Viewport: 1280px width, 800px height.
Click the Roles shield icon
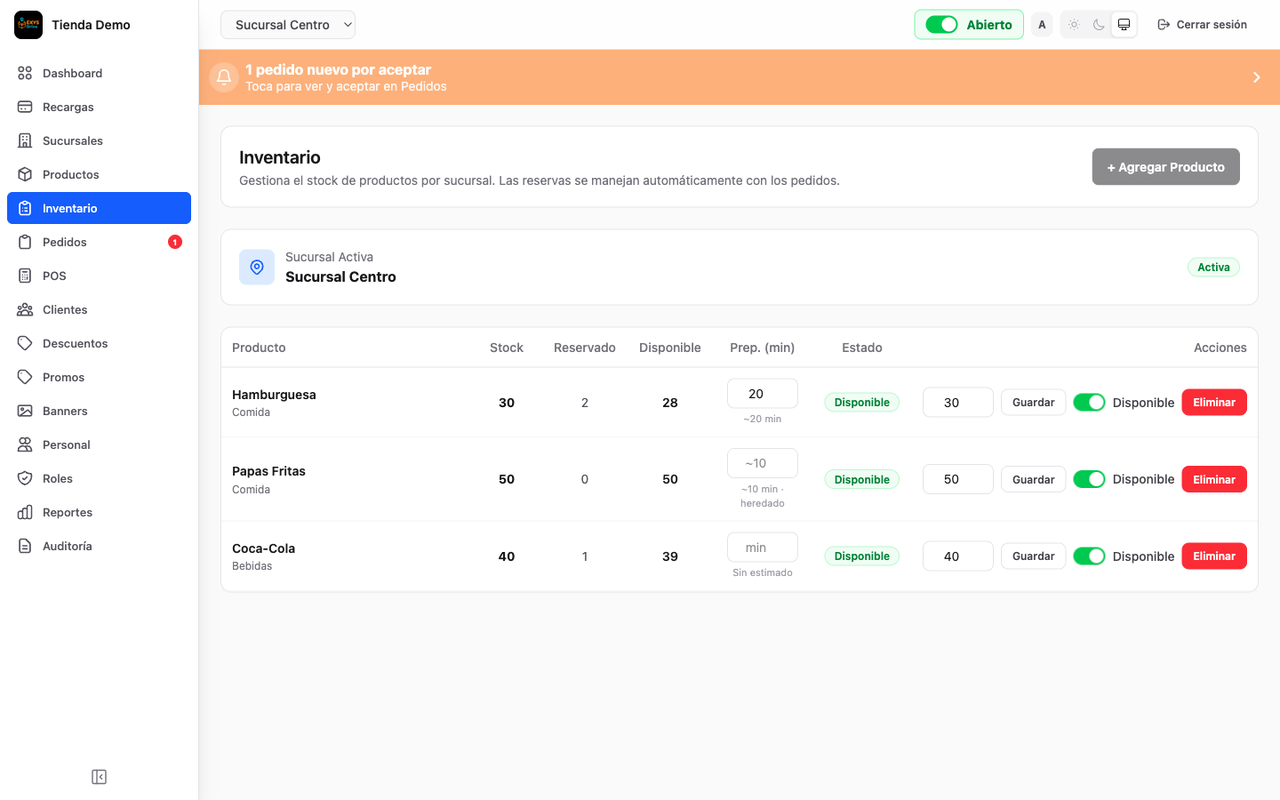point(25,478)
